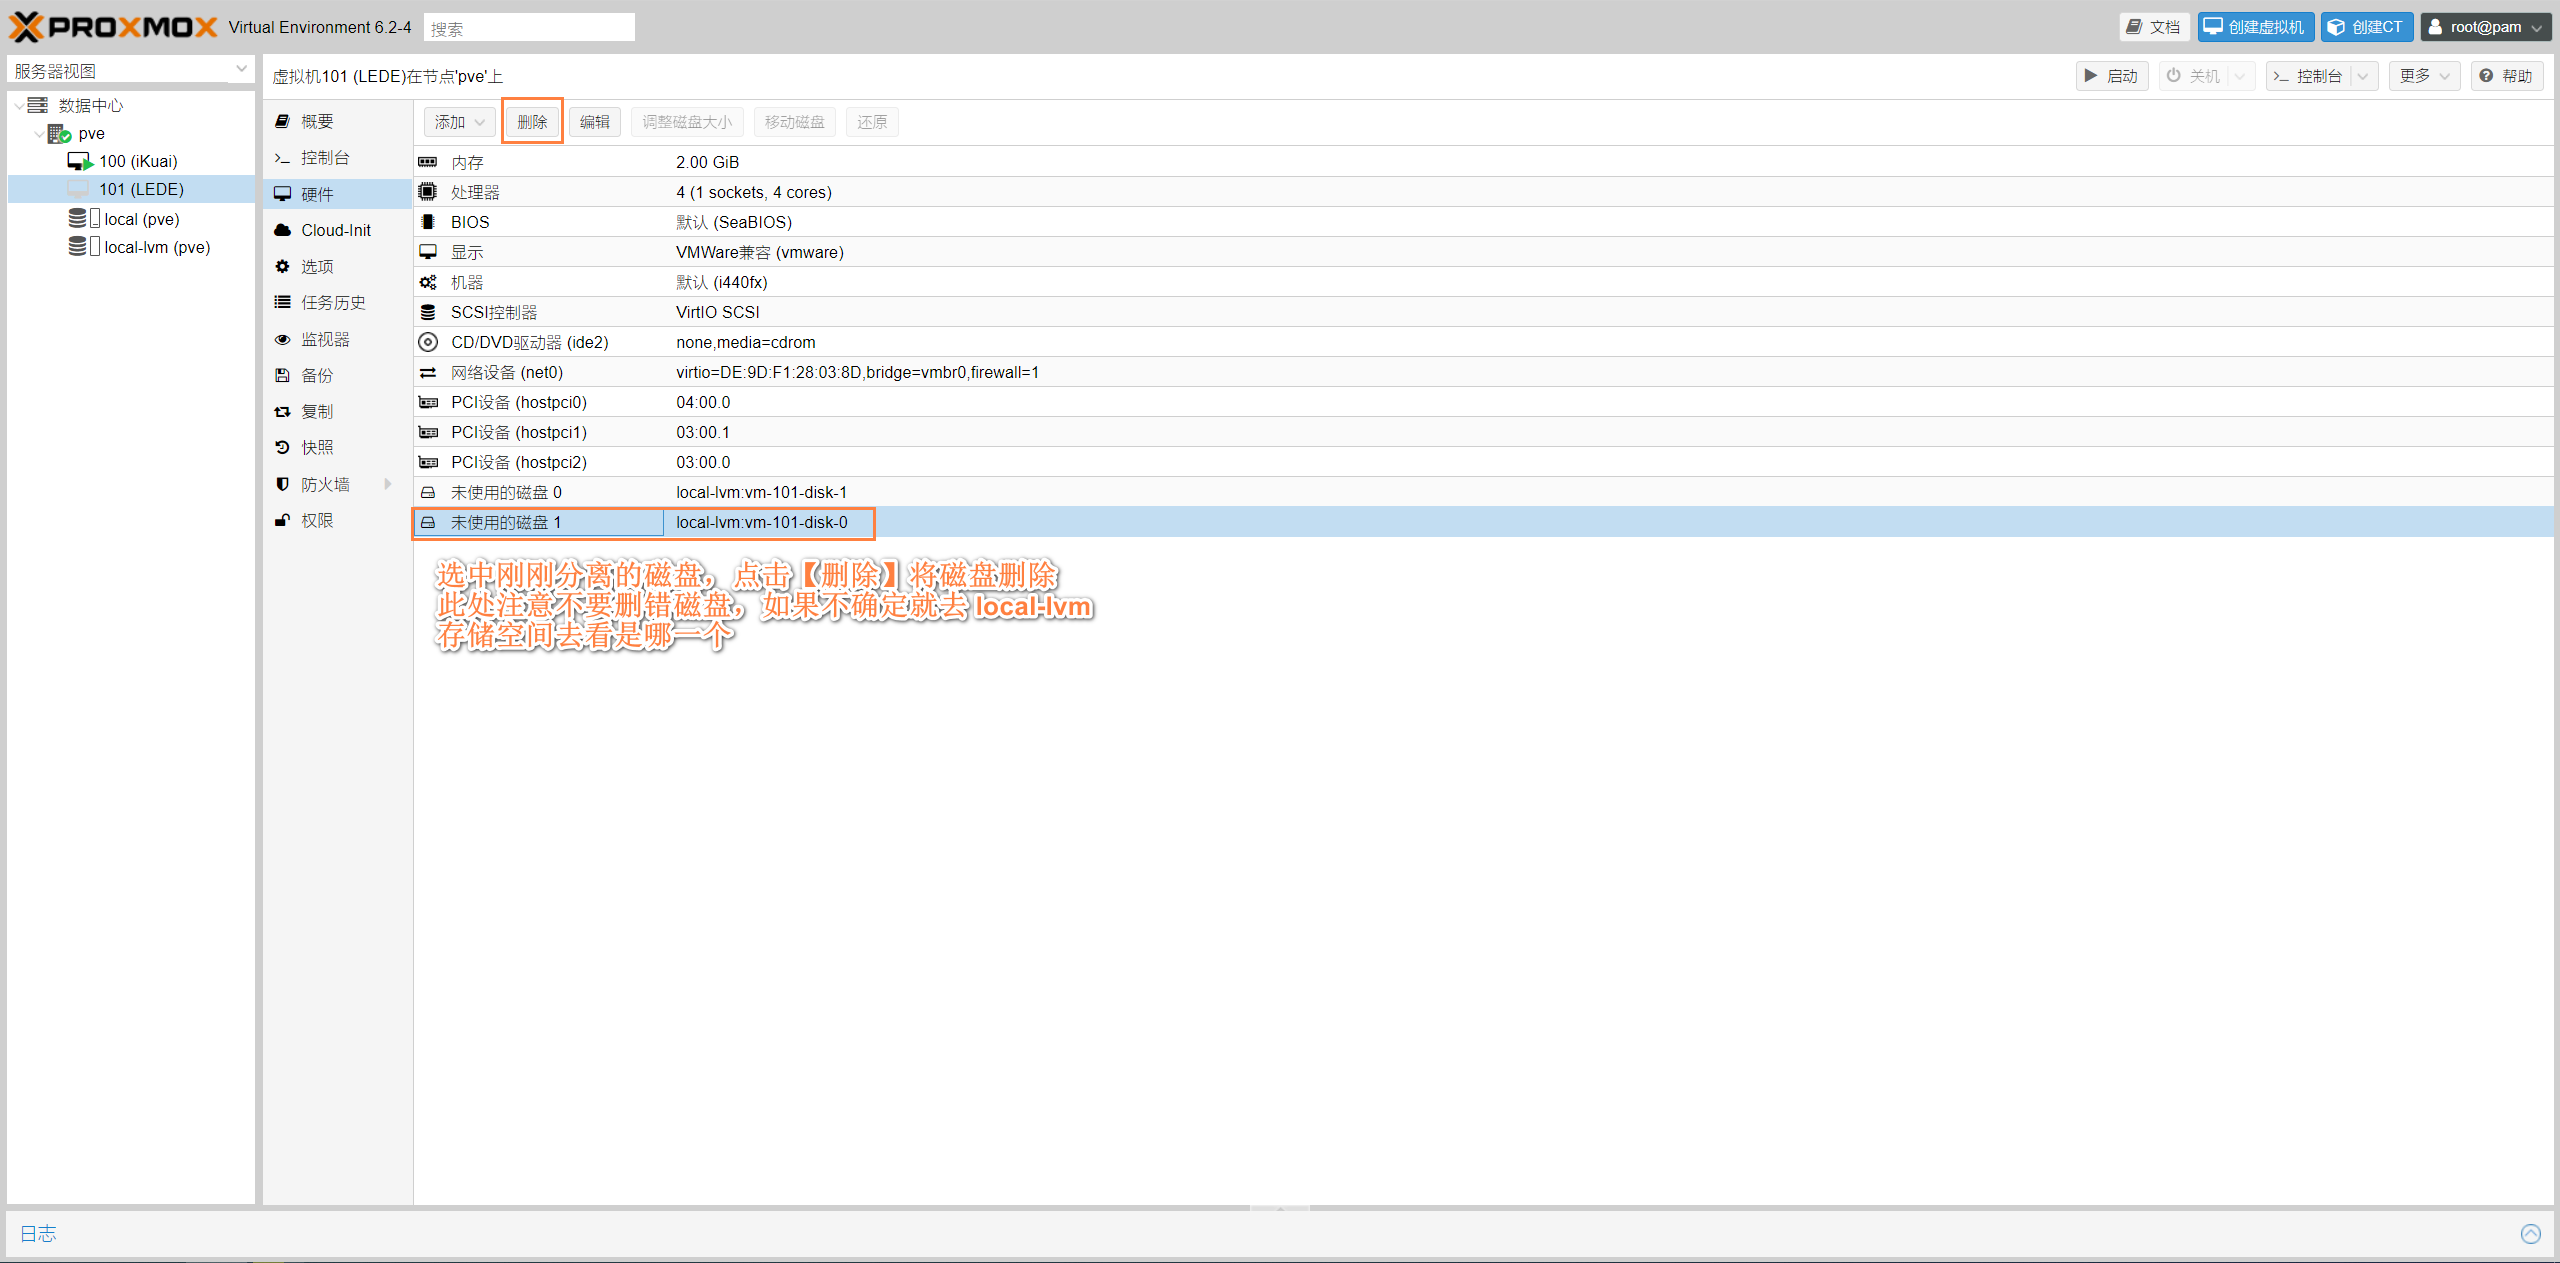Switch to the 选项 options tab
2560x1263 pixels.
[x=317, y=267]
